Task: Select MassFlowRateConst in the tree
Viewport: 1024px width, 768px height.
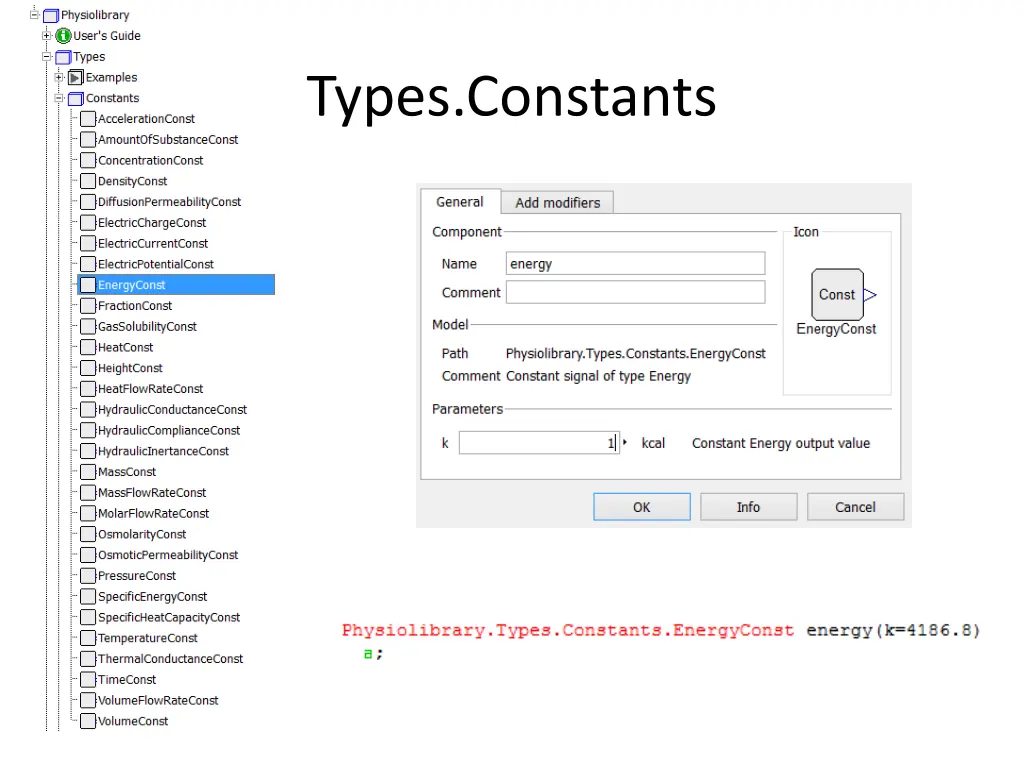Action: coord(152,493)
